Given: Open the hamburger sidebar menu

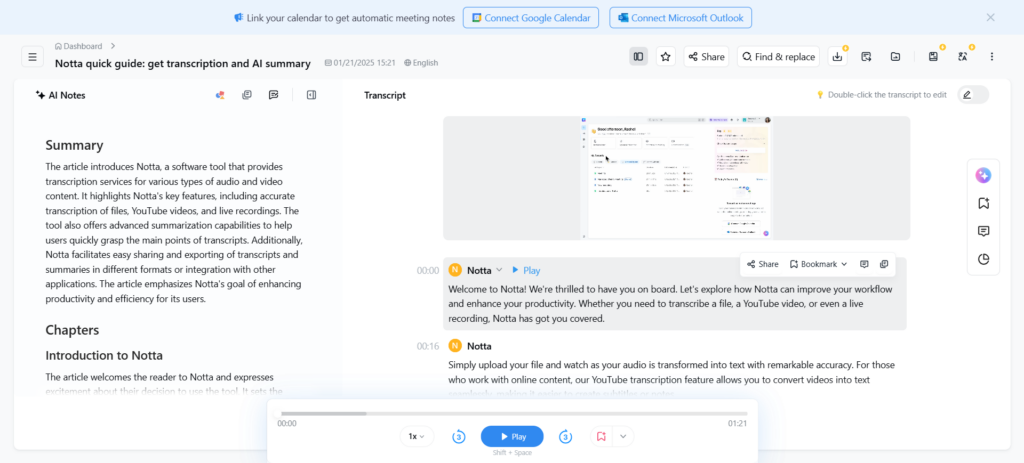Looking at the screenshot, I should (33, 56).
